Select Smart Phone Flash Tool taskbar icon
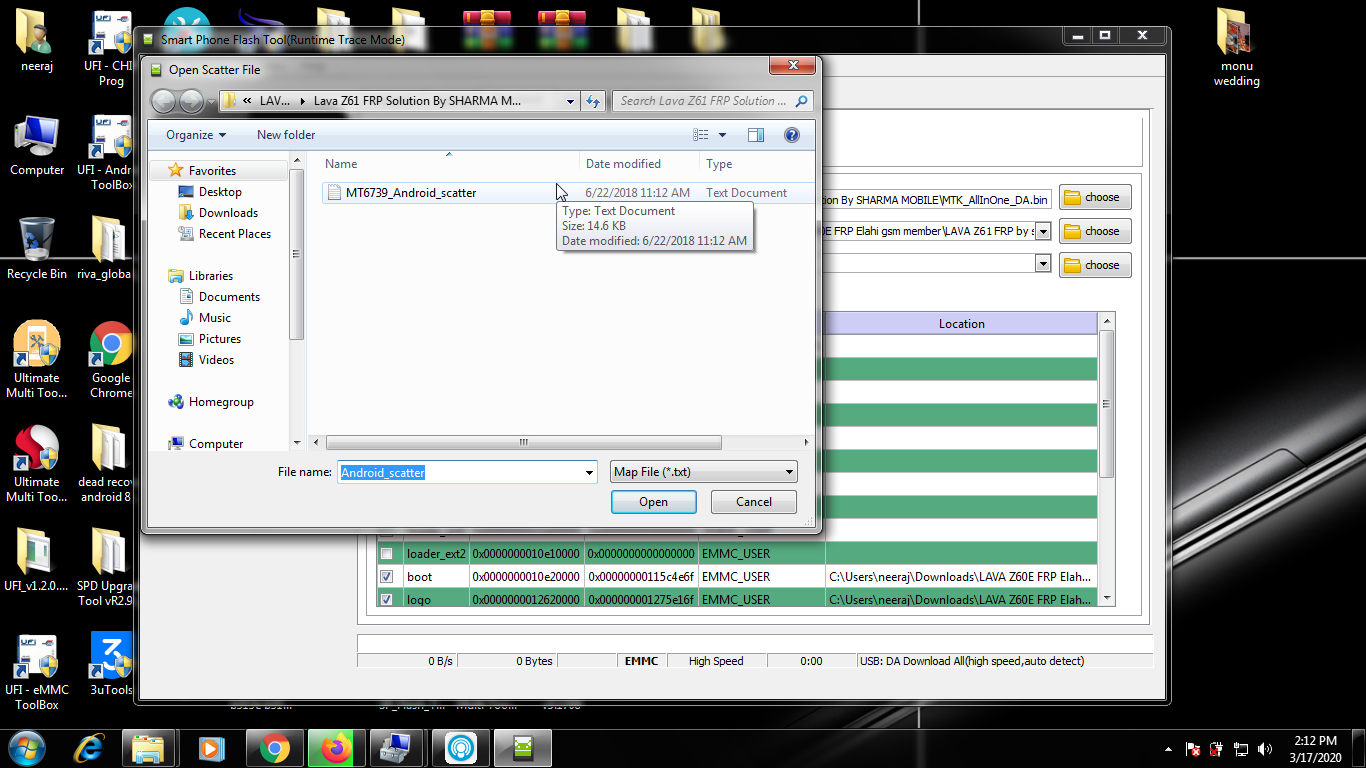This screenshot has width=1366, height=768. (x=523, y=748)
